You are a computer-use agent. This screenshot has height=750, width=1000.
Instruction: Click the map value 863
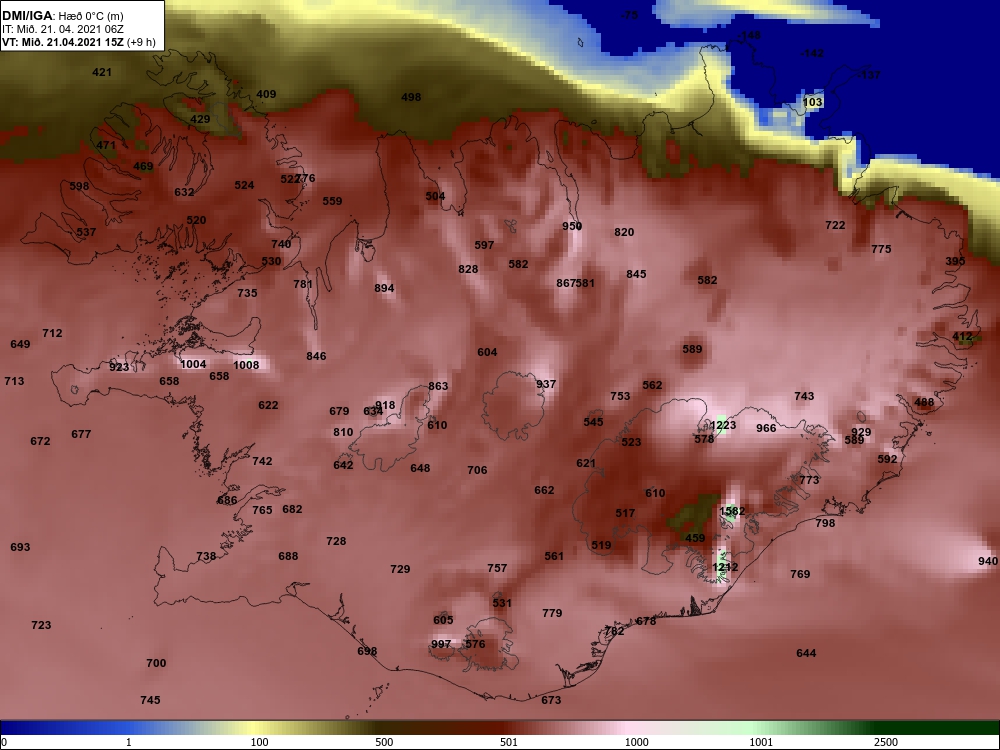tap(438, 386)
